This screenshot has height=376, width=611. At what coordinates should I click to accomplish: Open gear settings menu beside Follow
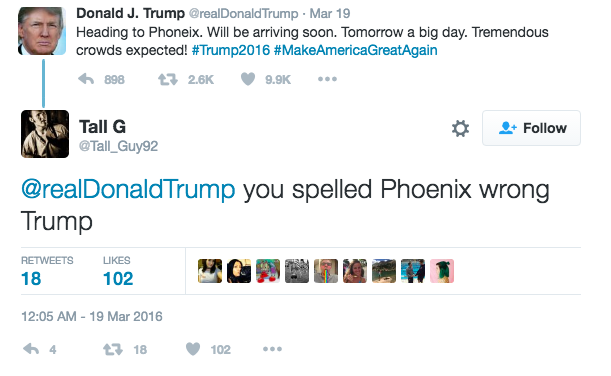[460, 128]
